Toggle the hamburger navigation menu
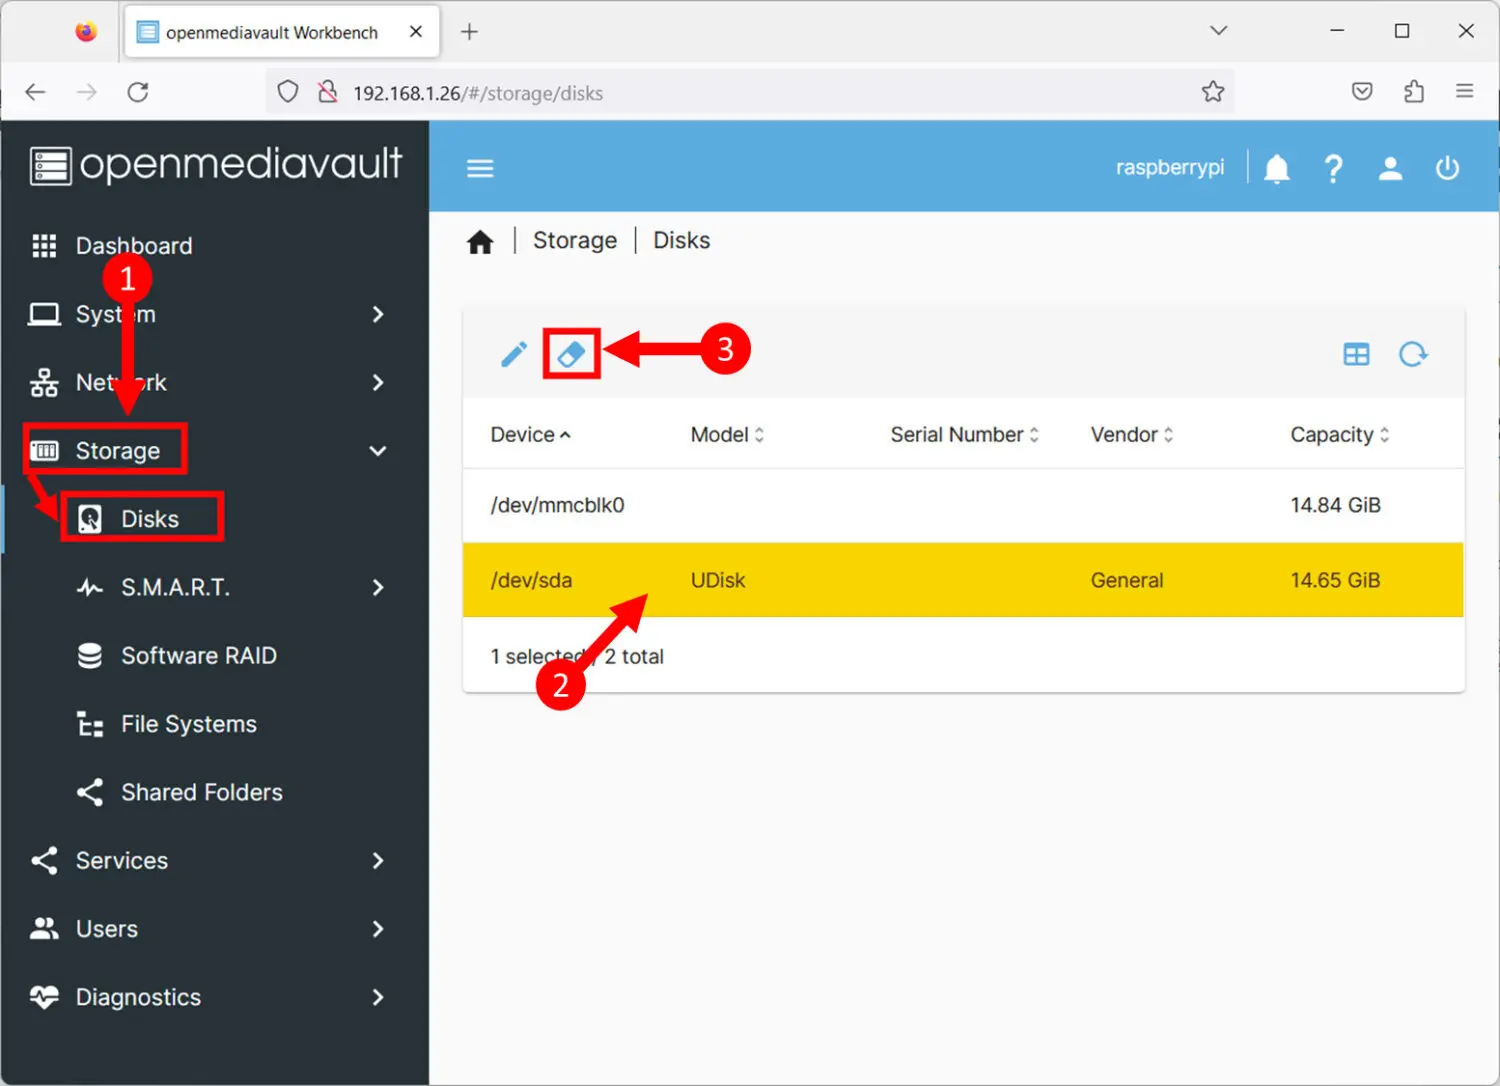Image resolution: width=1500 pixels, height=1086 pixels. [480, 168]
